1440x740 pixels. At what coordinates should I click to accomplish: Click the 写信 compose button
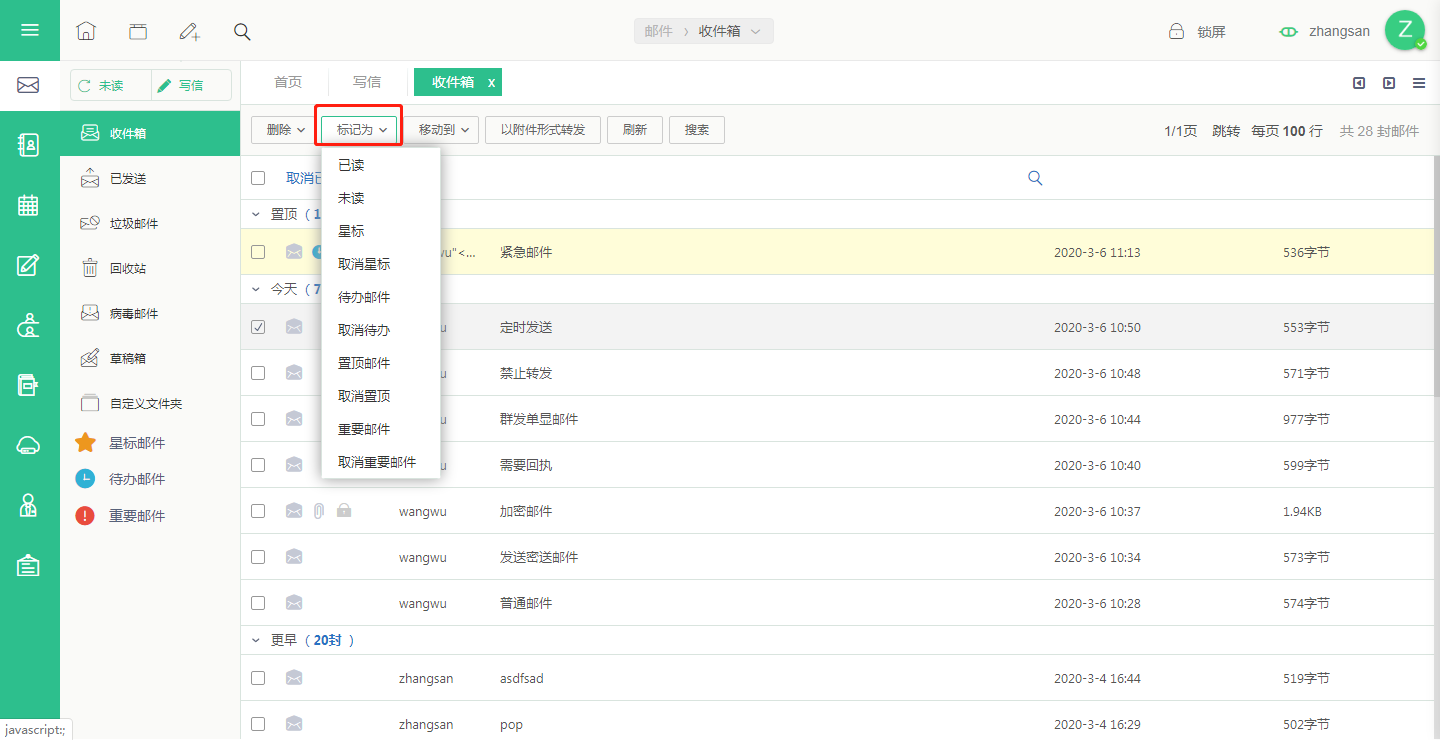point(191,86)
